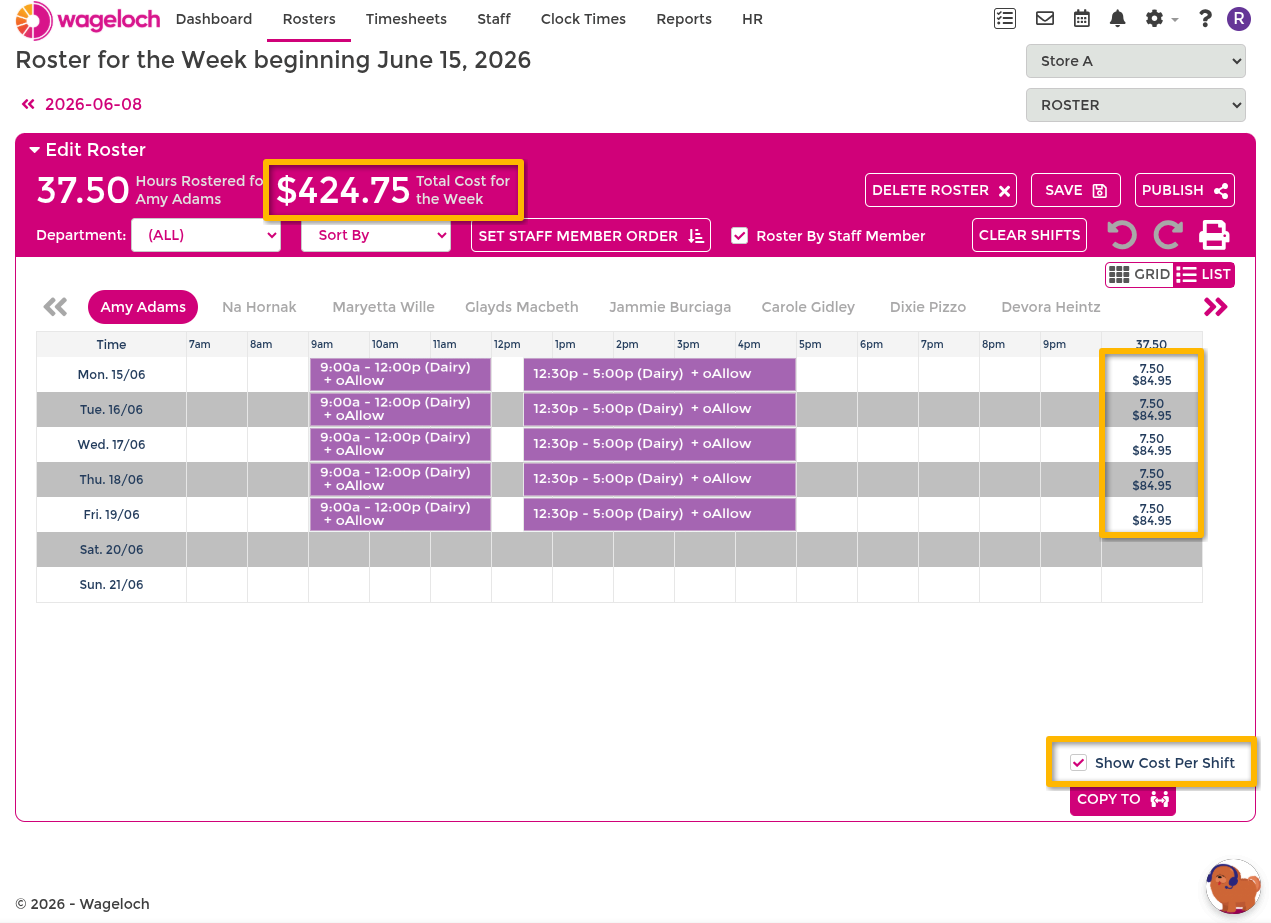Open the support chat mascot
1271x923 pixels.
tap(1232, 886)
